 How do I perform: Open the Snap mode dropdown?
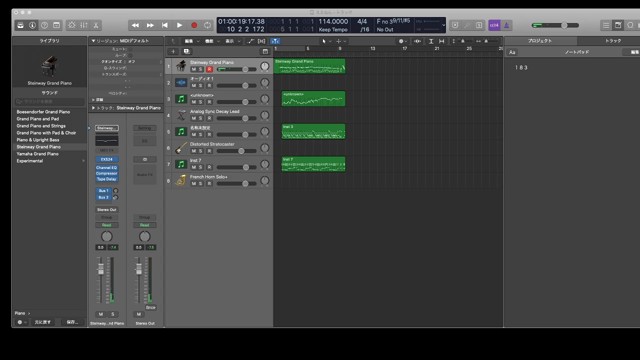(403, 41)
